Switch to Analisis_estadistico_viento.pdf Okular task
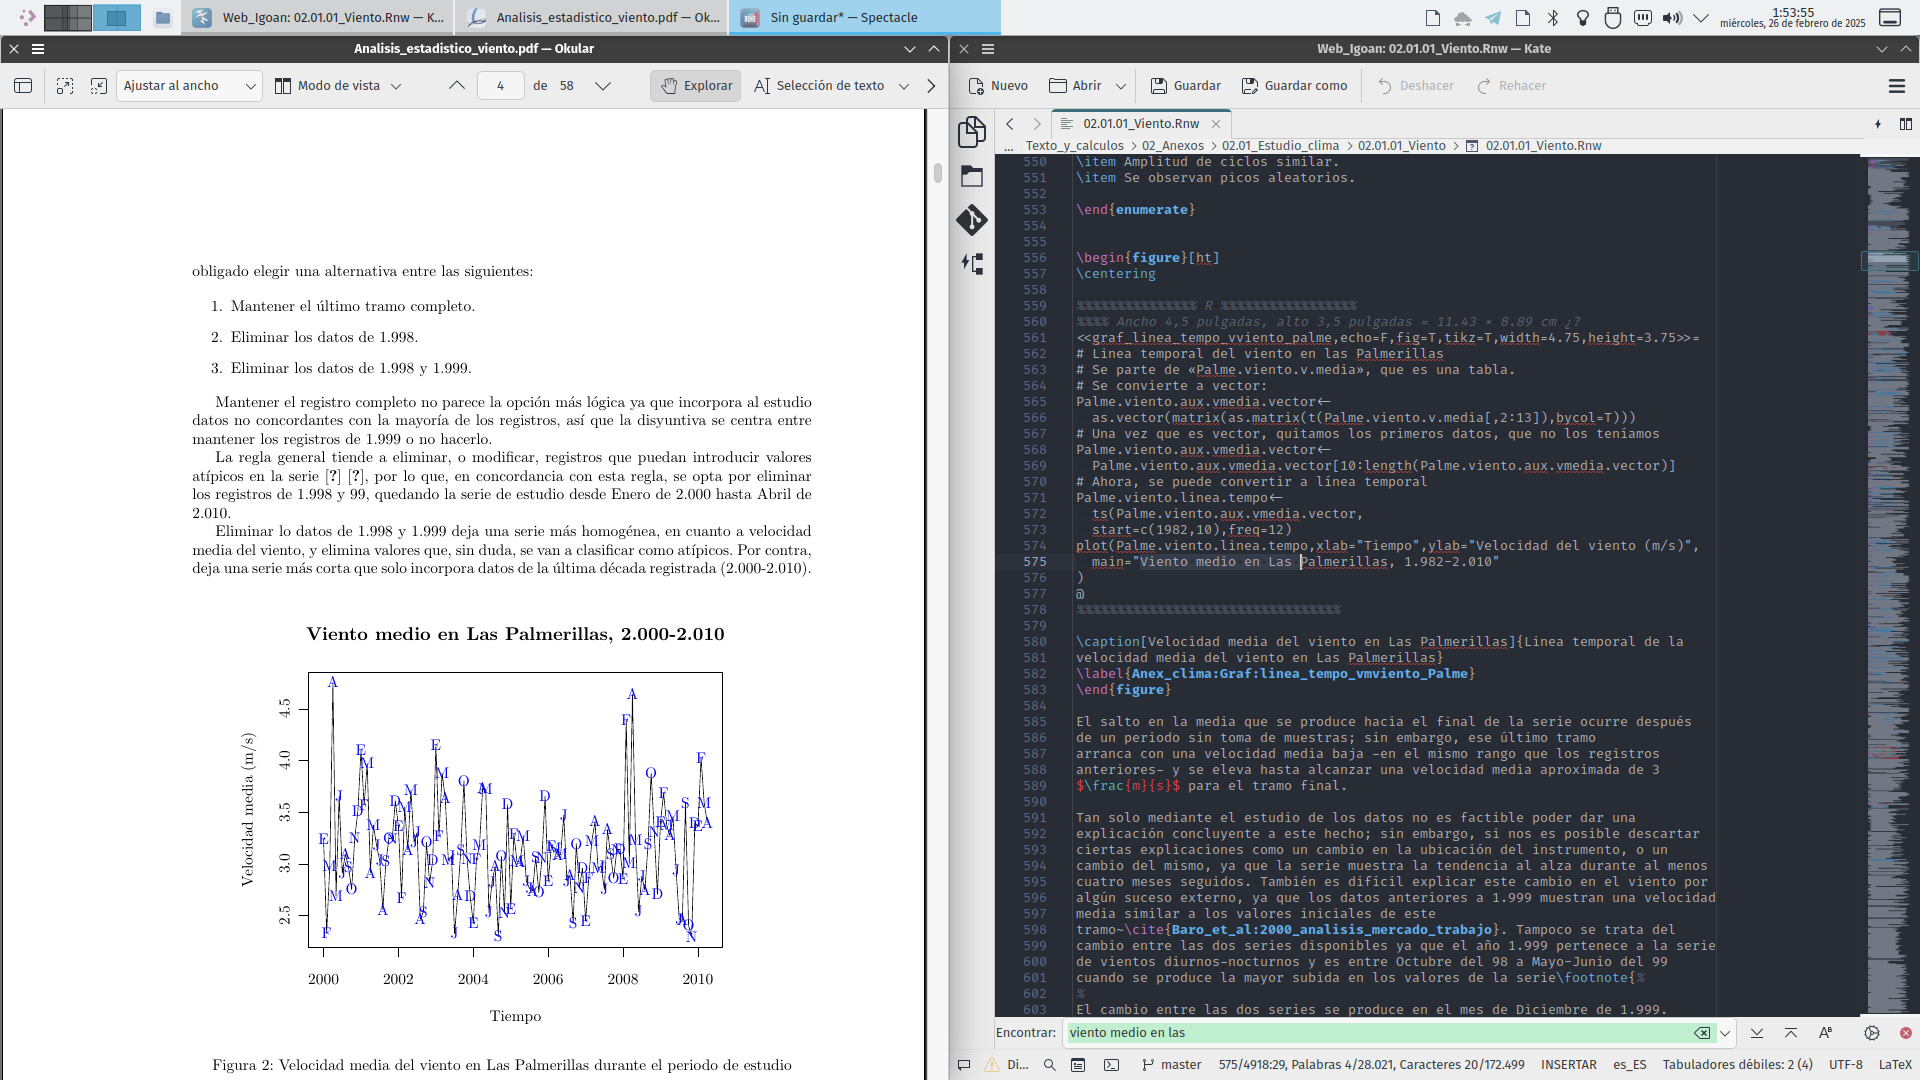 (593, 17)
